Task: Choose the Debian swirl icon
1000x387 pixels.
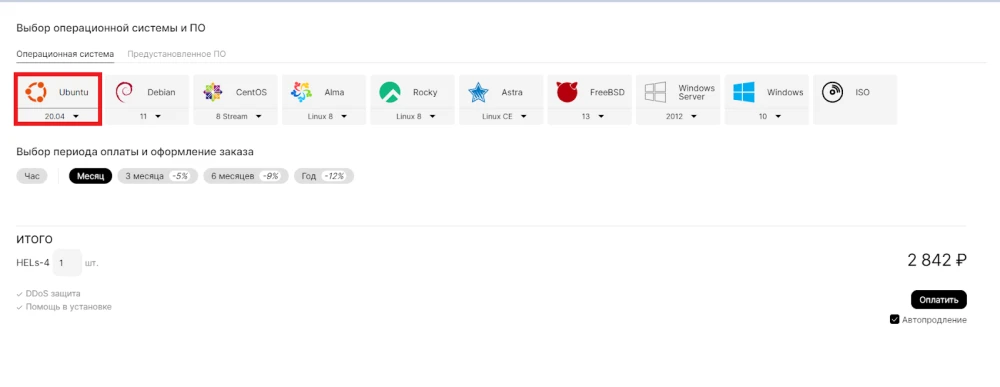Action: (124, 92)
